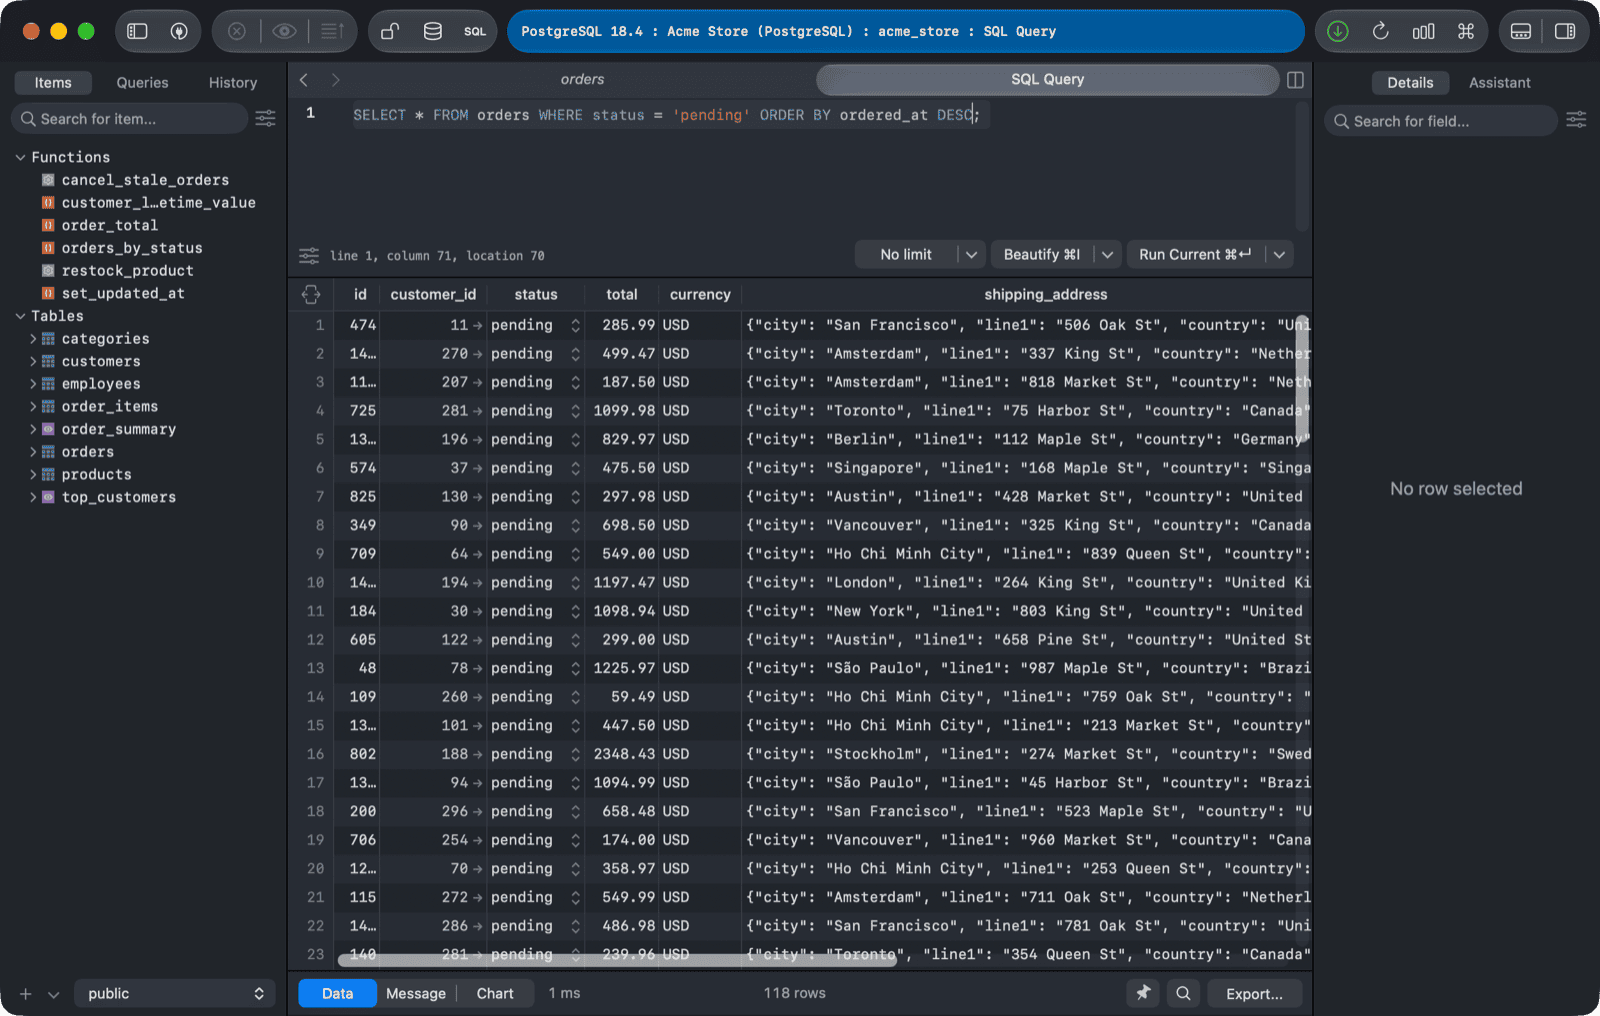Viewport: 1600px width, 1016px height.
Task: Navigate back with the left chevron
Action: 304,80
